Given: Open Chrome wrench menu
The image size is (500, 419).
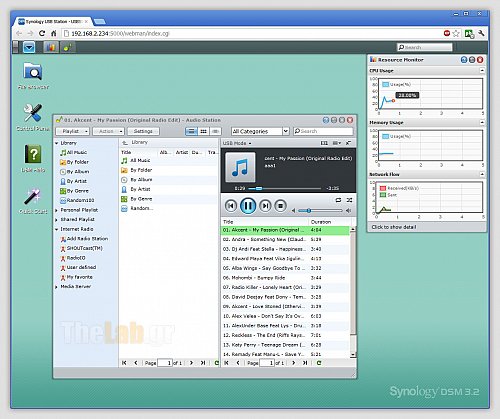Looking at the screenshot, I should point(481,33).
